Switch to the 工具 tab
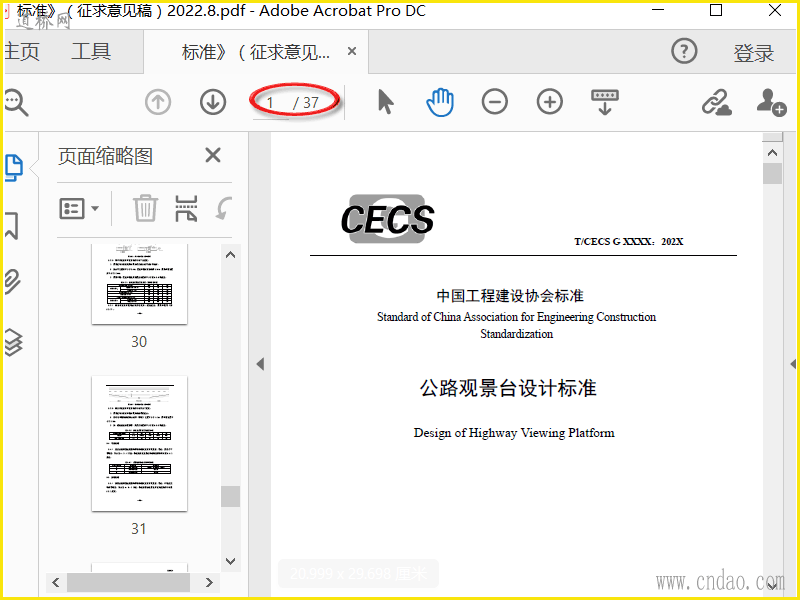The width and height of the screenshot is (800, 600). pyautogui.click(x=91, y=52)
